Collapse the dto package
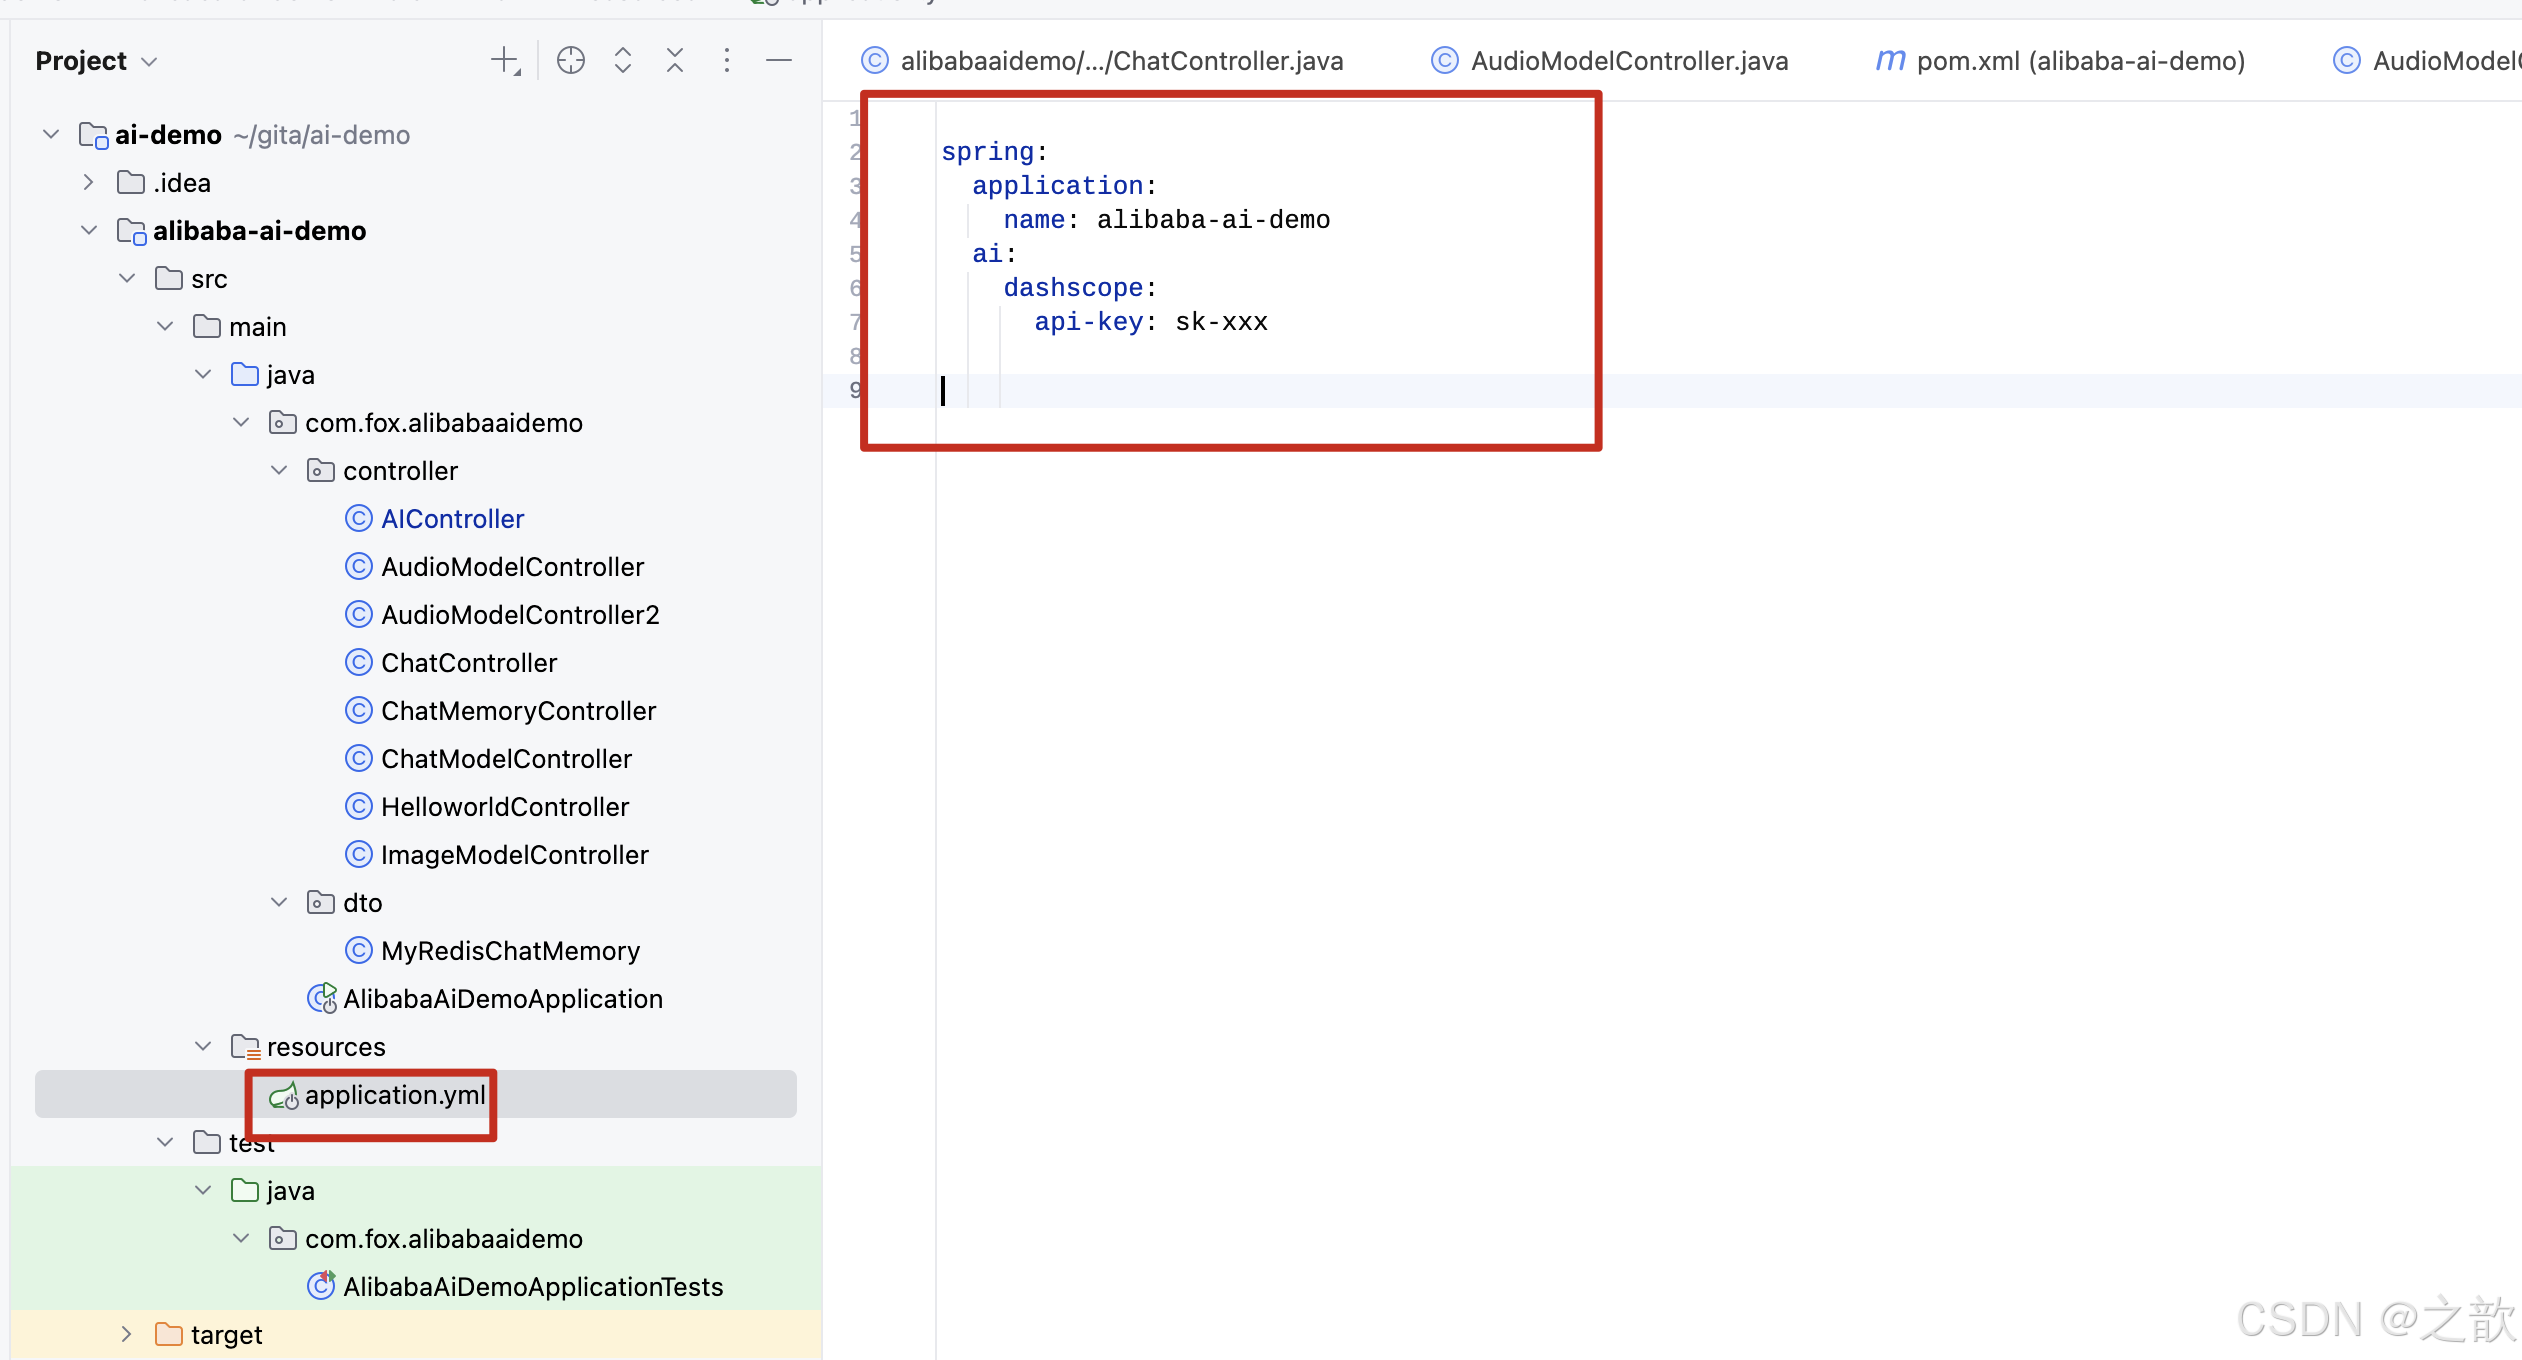 point(279,902)
